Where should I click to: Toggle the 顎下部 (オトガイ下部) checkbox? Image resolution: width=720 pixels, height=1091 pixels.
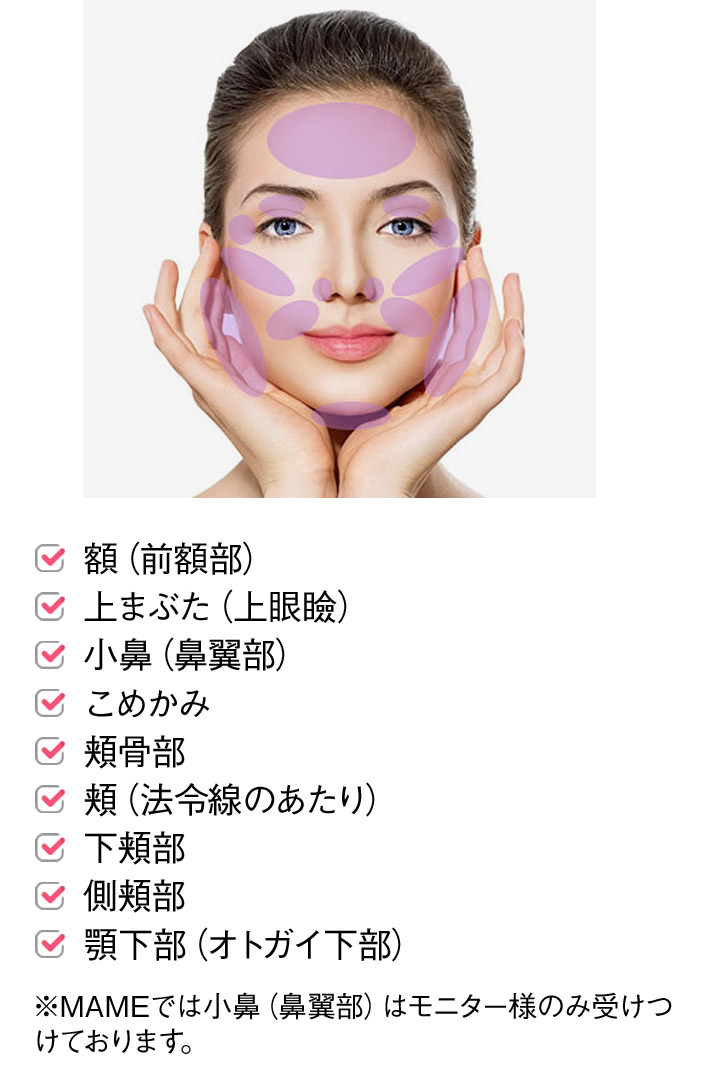(49, 944)
